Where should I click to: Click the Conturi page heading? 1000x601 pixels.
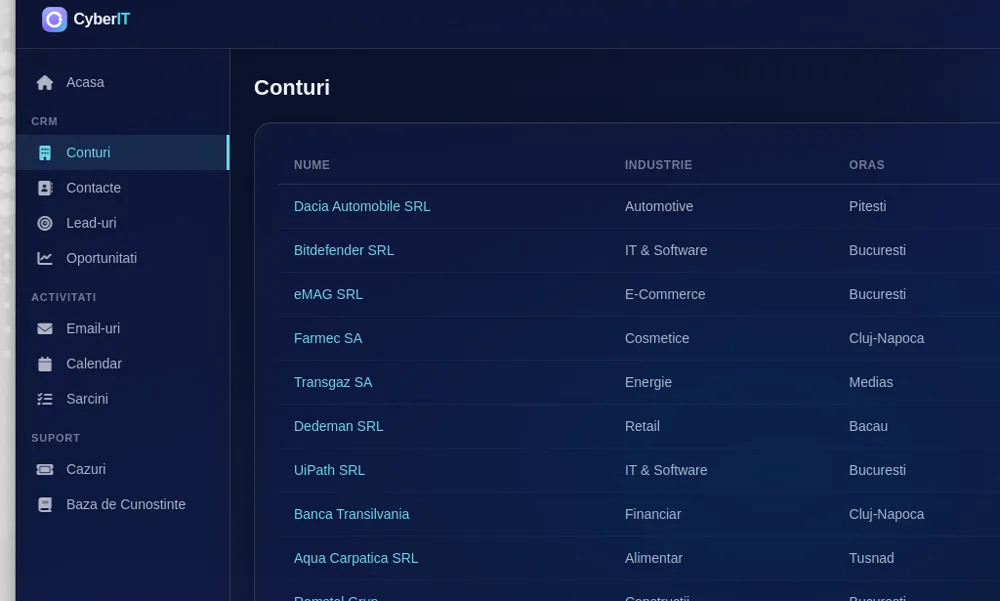291,87
